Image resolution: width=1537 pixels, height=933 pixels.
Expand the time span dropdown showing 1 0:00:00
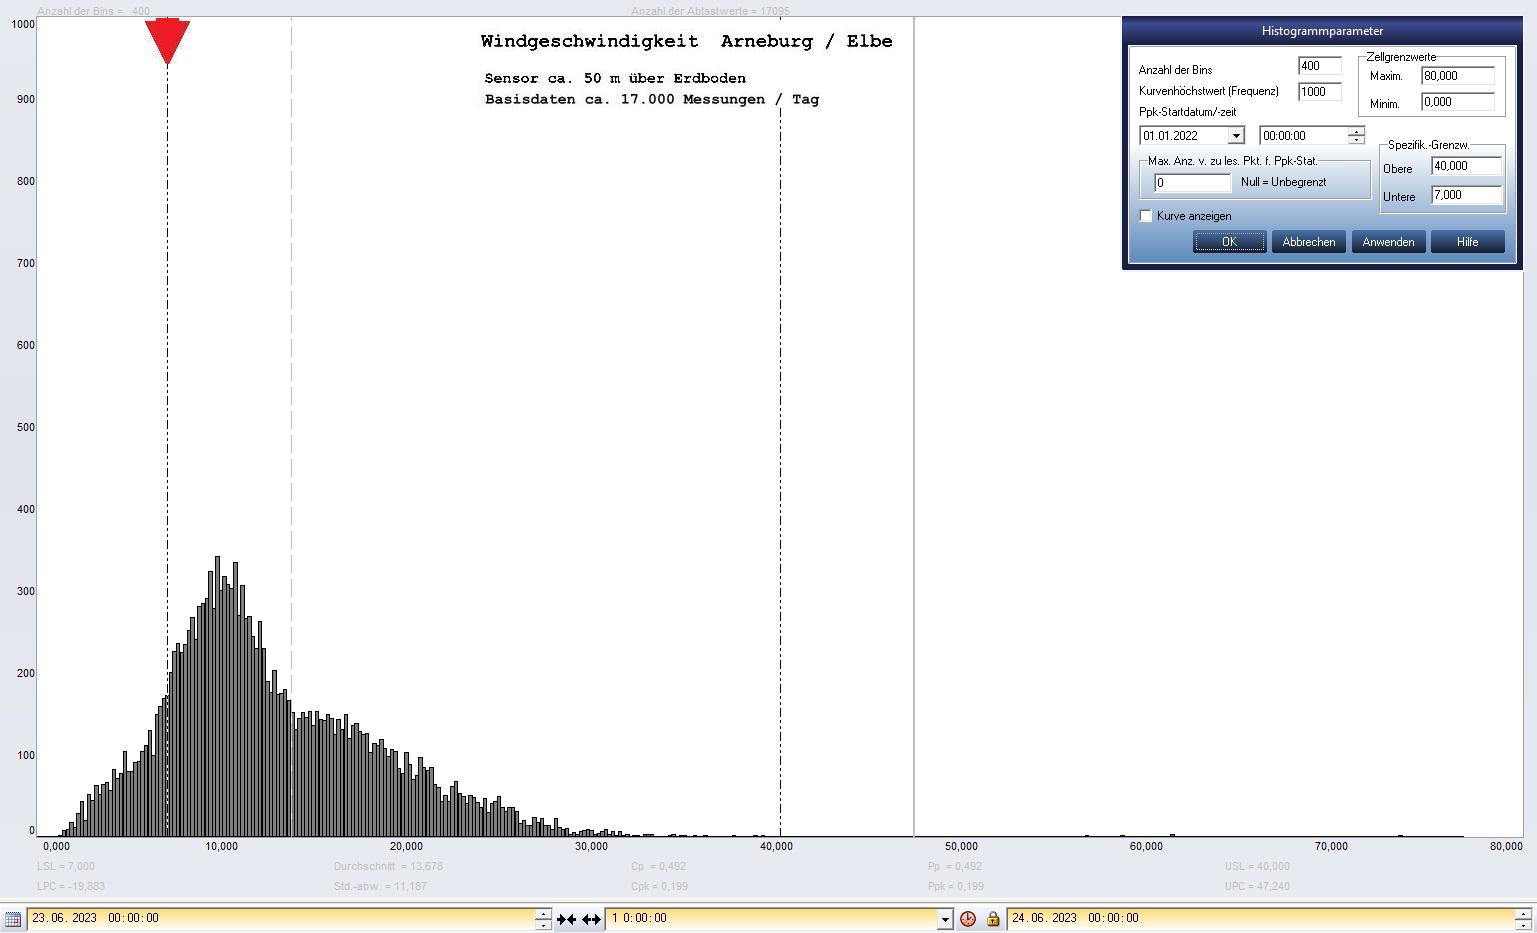[x=944, y=918]
